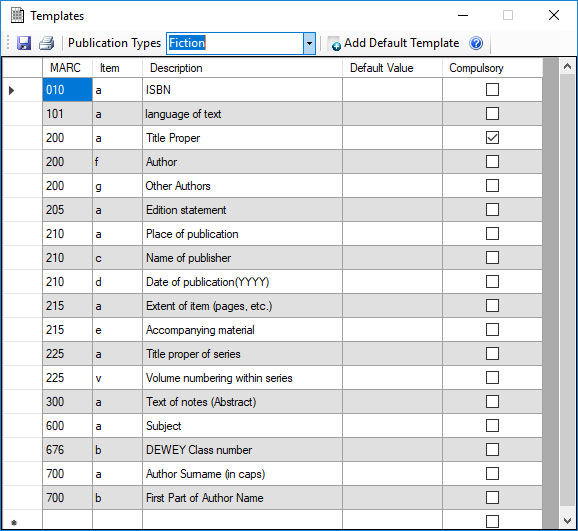This screenshot has height=531, width=578.
Task: Enable Compulsory checkbox for ISBN
Action: coord(492,90)
